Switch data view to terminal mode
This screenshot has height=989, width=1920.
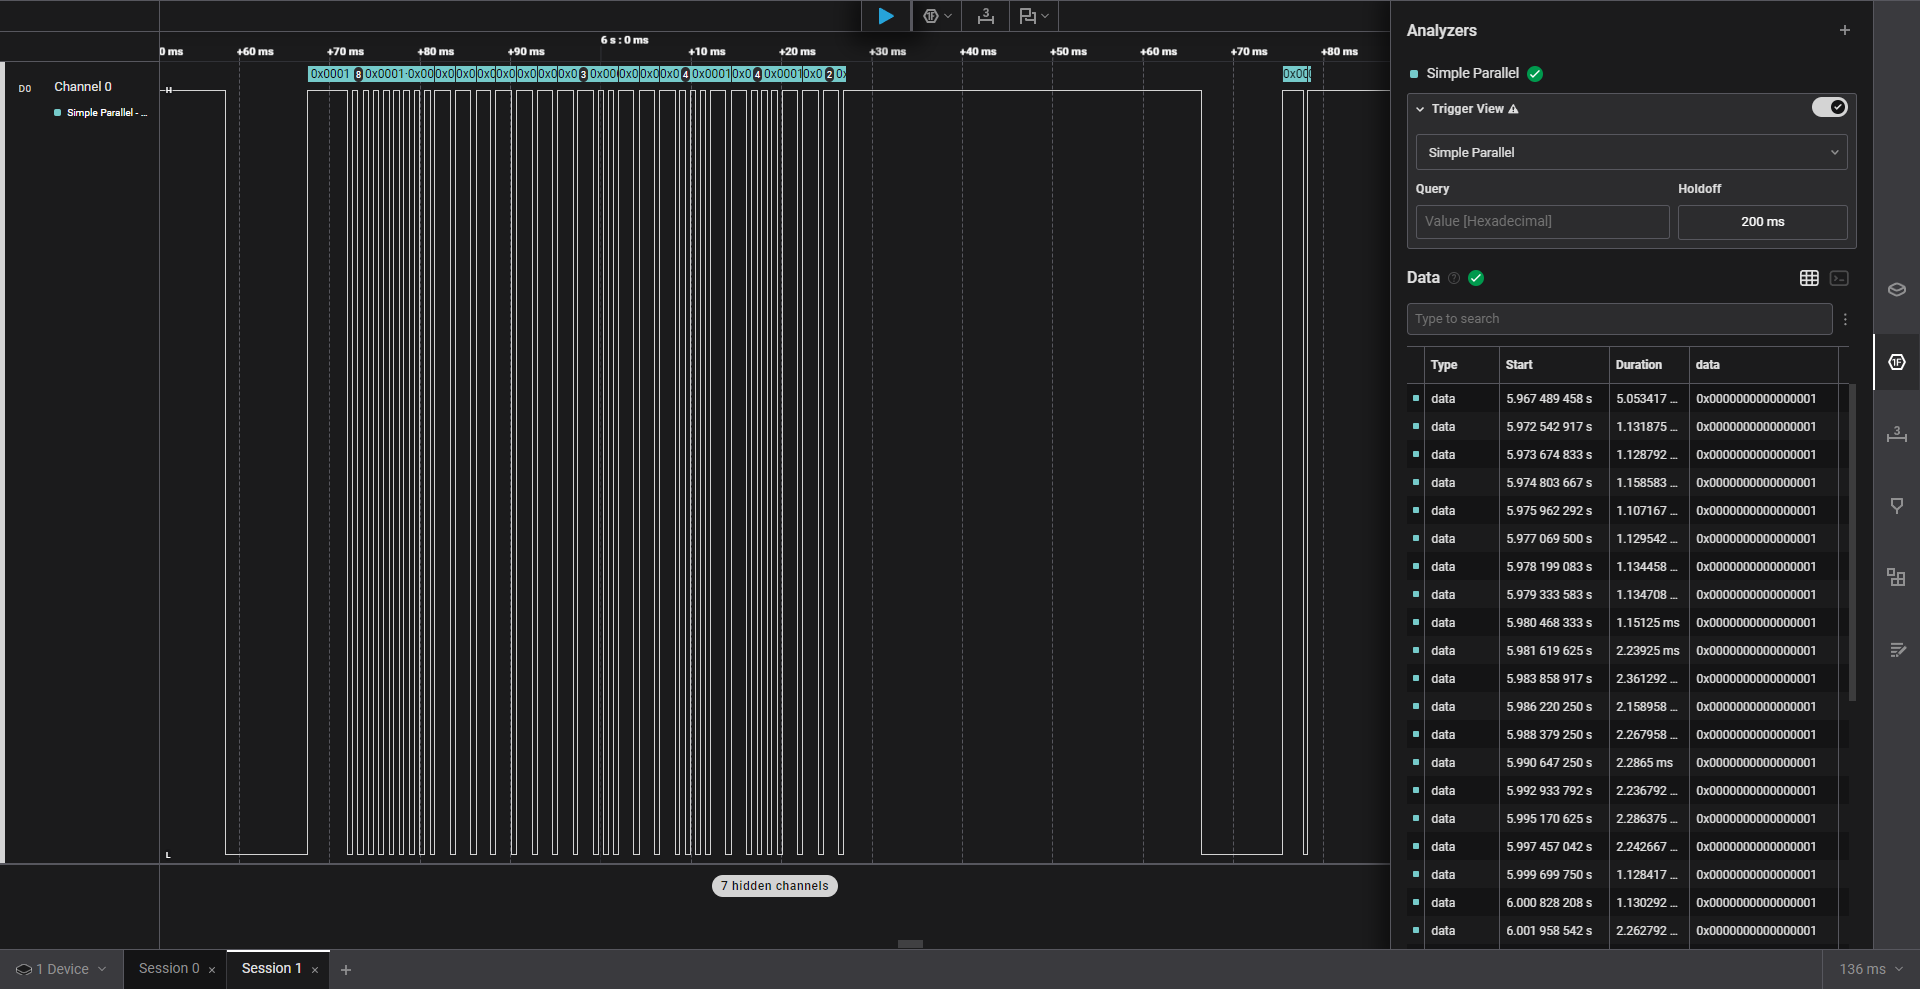click(x=1839, y=278)
